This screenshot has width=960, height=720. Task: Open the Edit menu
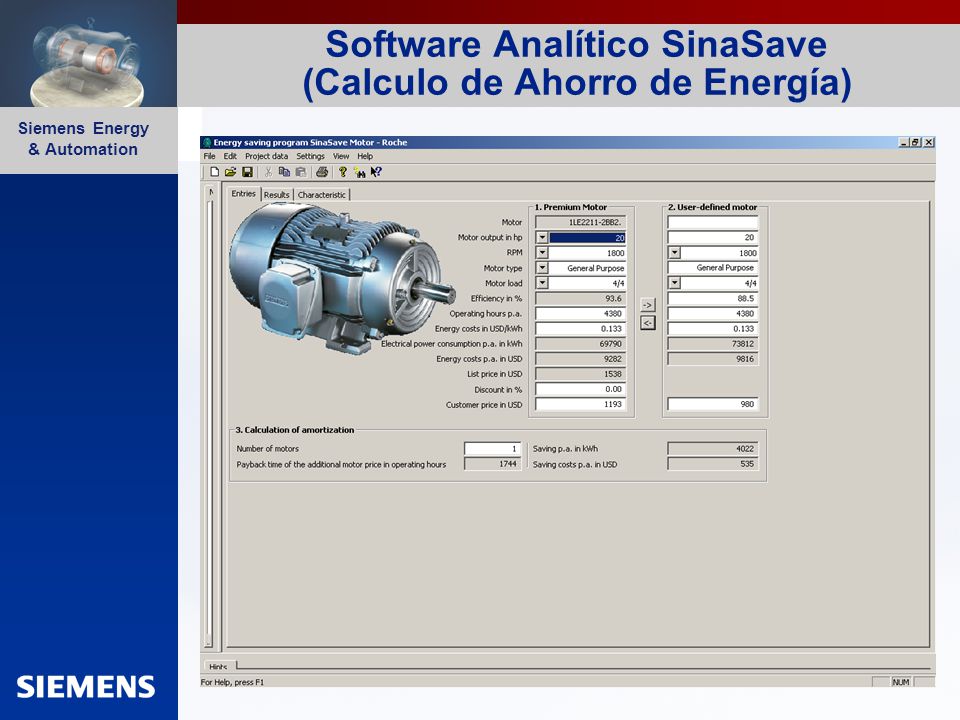(x=230, y=156)
